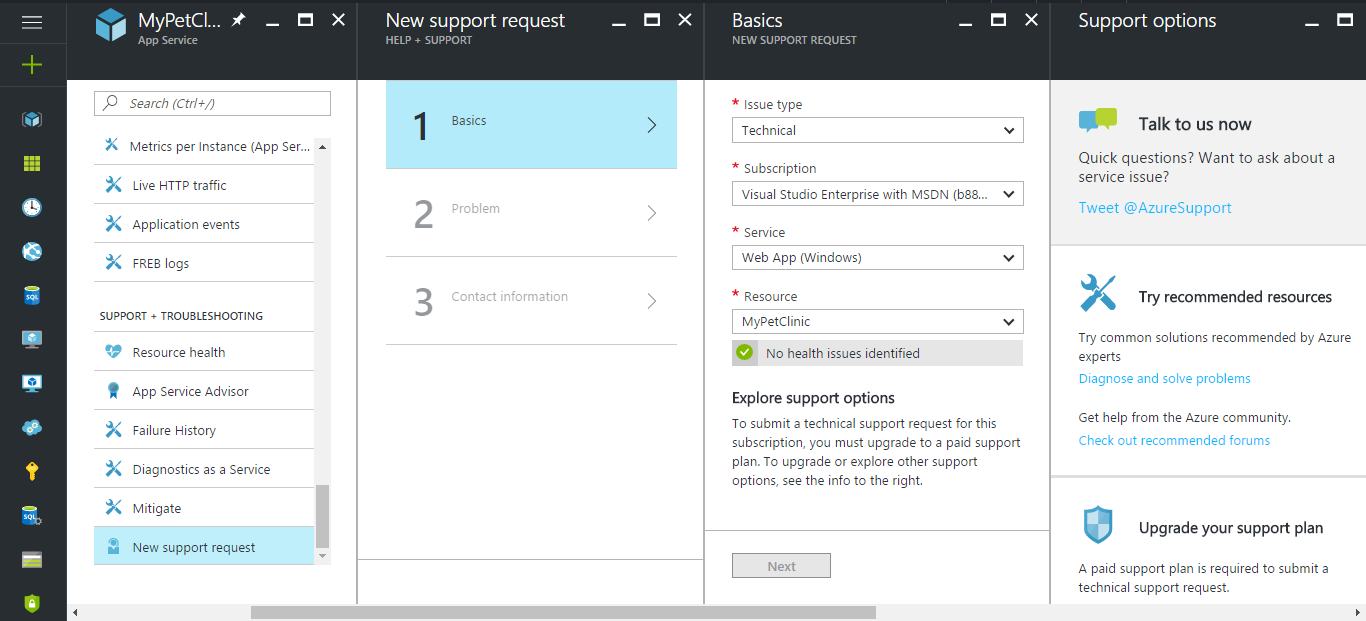Click the green checkmark health status icon
This screenshot has width=1366, height=621.
744,352
